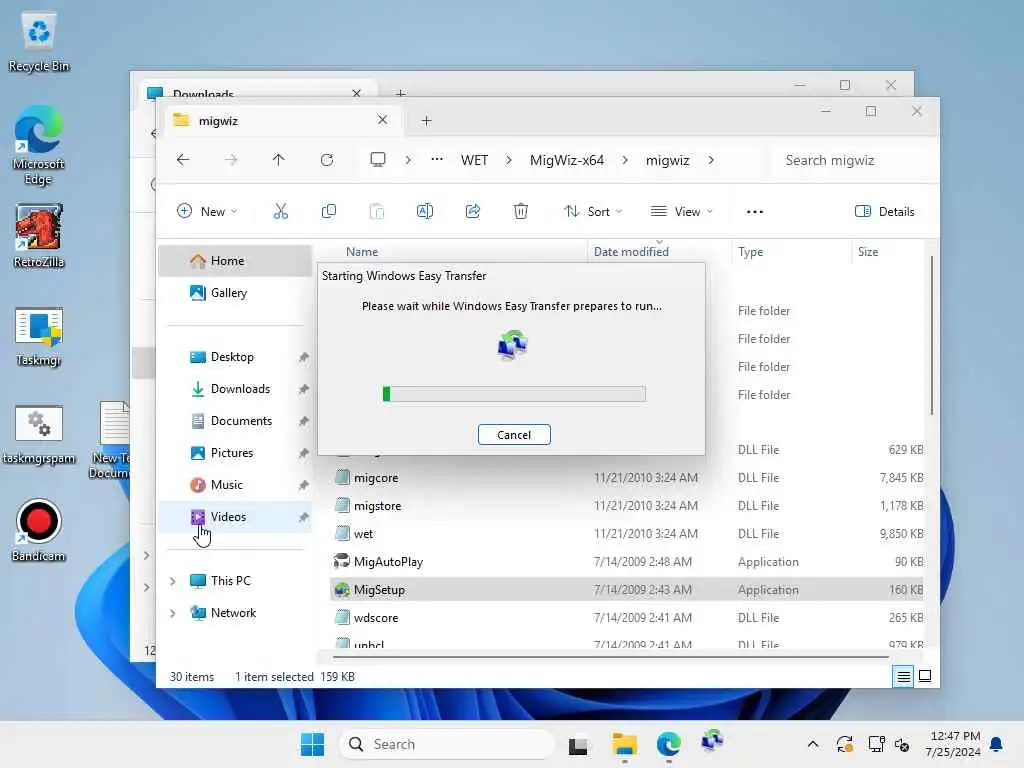The image size is (1024, 768).
Task: Open Home in navigation pane
Action: (x=235, y=261)
